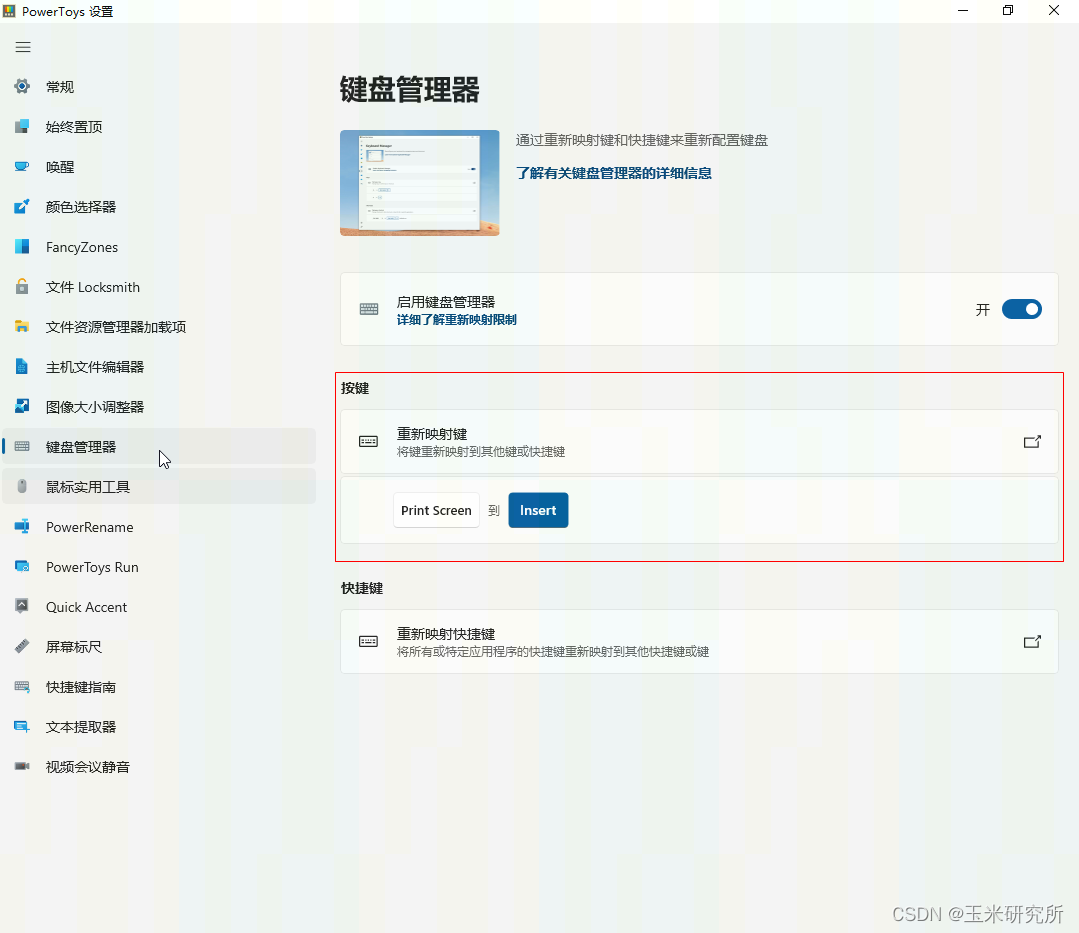The height and width of the screenshot is (933, 1079).
Task: Open 文件资源管理器加载项 page
Action: 159,327
